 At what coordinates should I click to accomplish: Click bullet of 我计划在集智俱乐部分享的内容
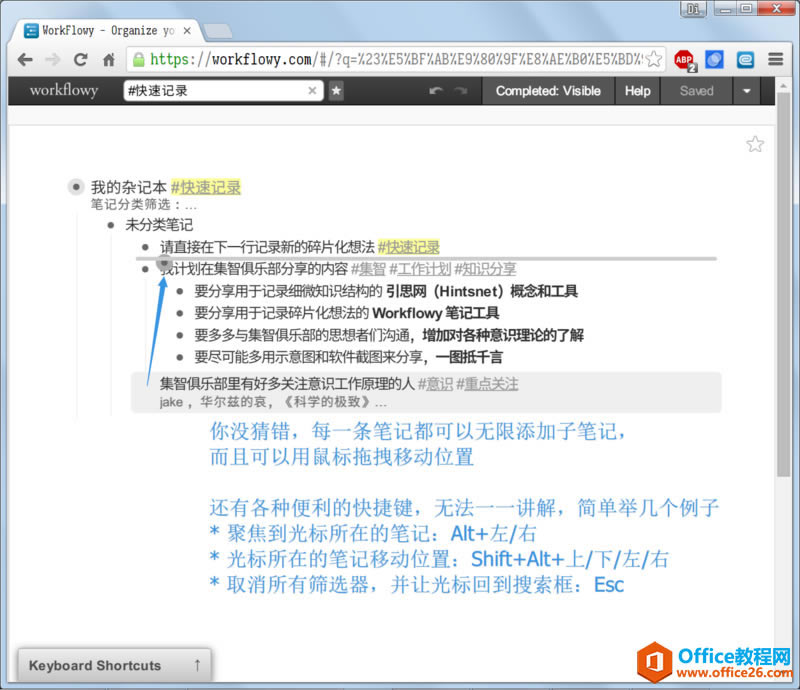click(145, 269)
